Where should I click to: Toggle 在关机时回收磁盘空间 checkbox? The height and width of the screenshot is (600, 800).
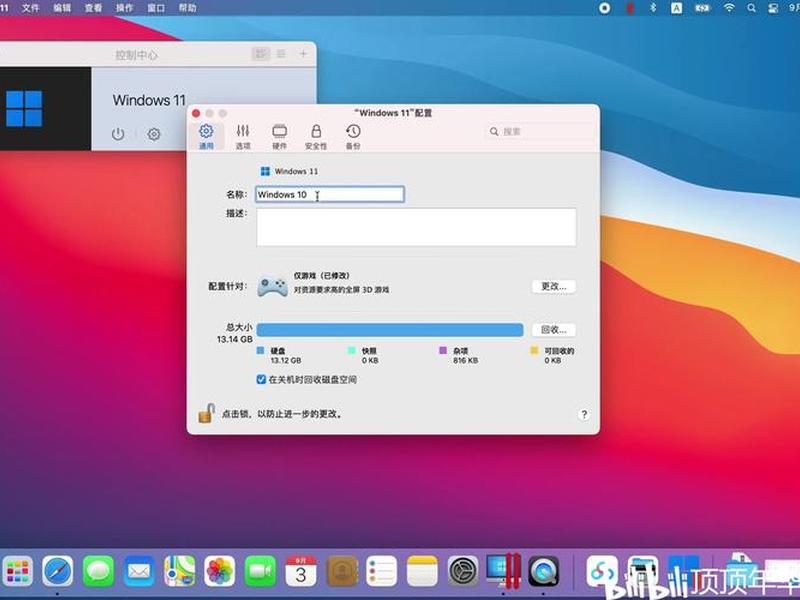[x=261, y=380]
